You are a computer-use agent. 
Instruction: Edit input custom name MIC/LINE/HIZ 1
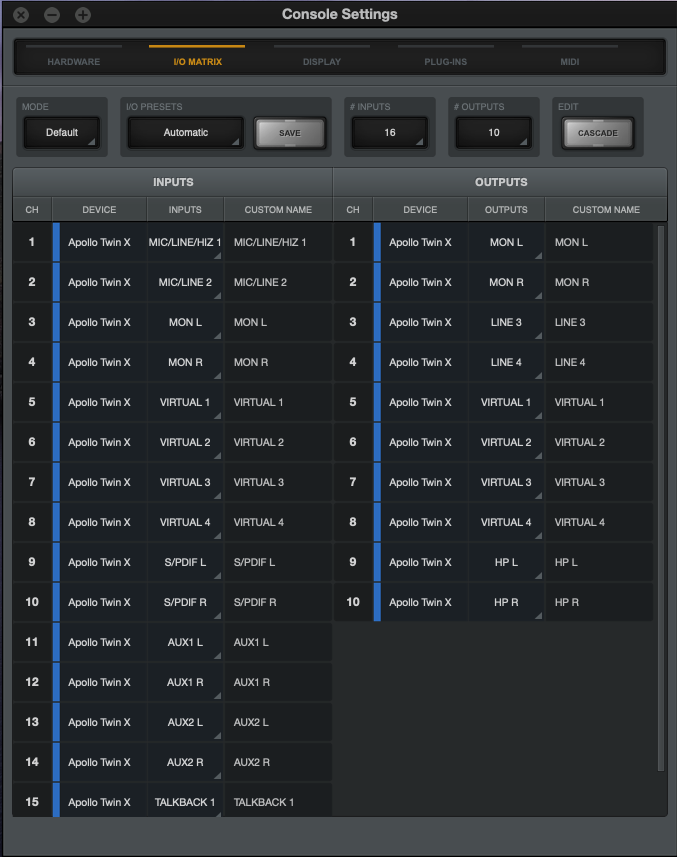[x=278, y=242]
